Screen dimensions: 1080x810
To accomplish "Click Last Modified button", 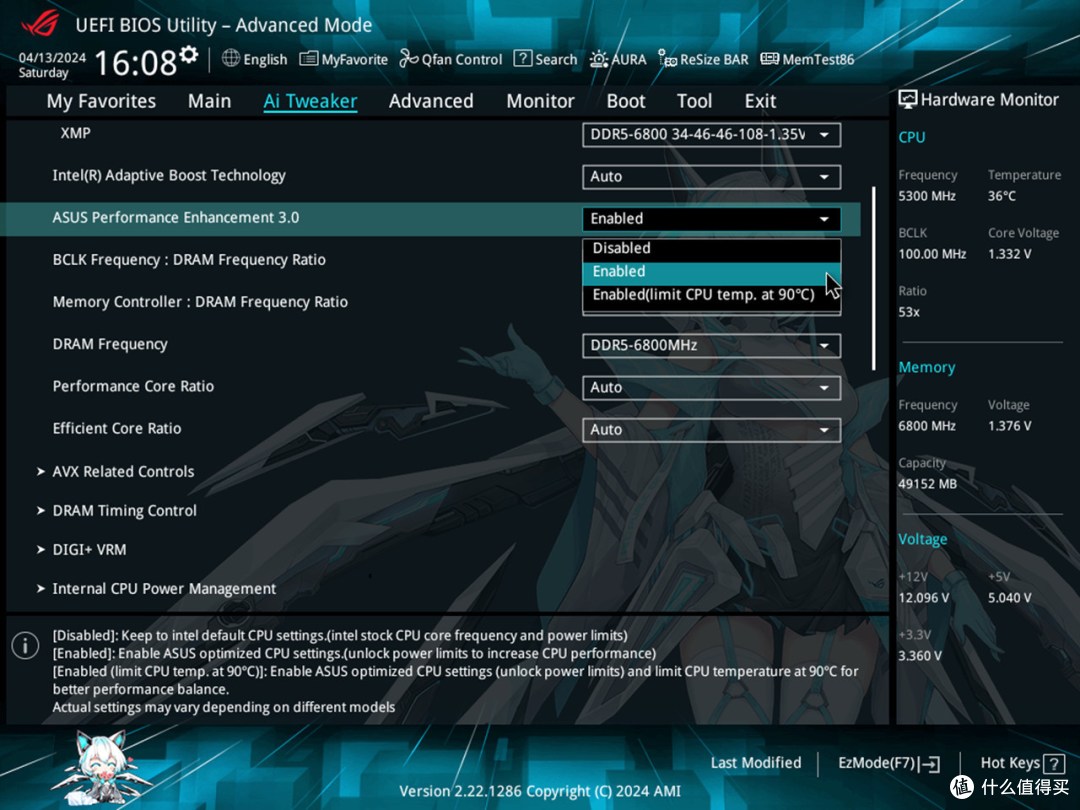I will click(756, 763).
